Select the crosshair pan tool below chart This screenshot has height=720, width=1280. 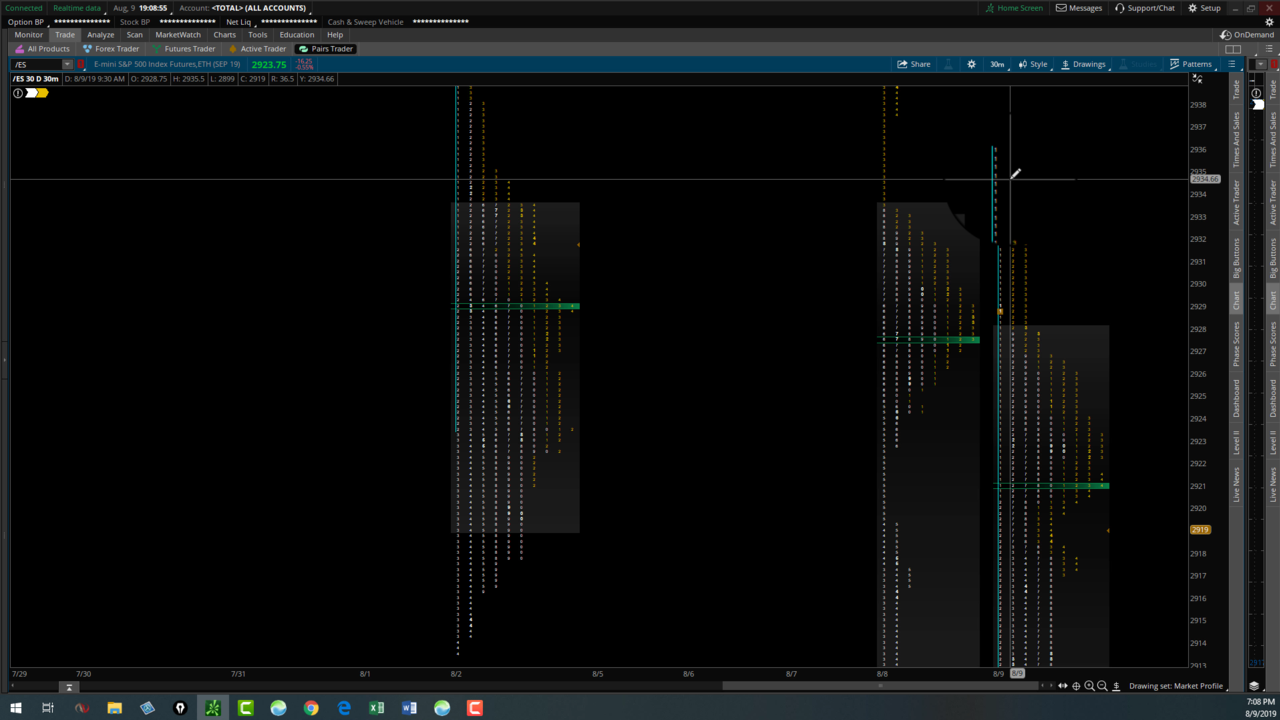click(x=1076, y=686)
